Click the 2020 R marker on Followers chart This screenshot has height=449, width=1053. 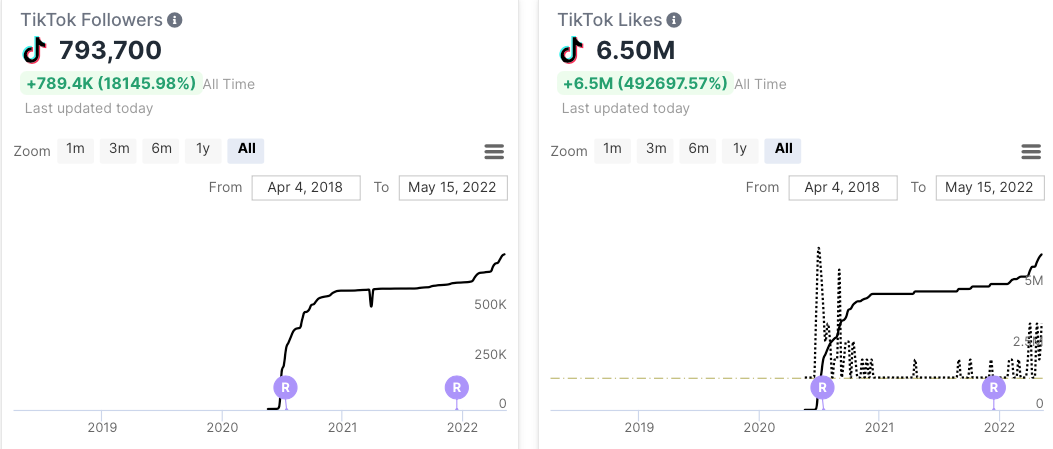[286, 387]
